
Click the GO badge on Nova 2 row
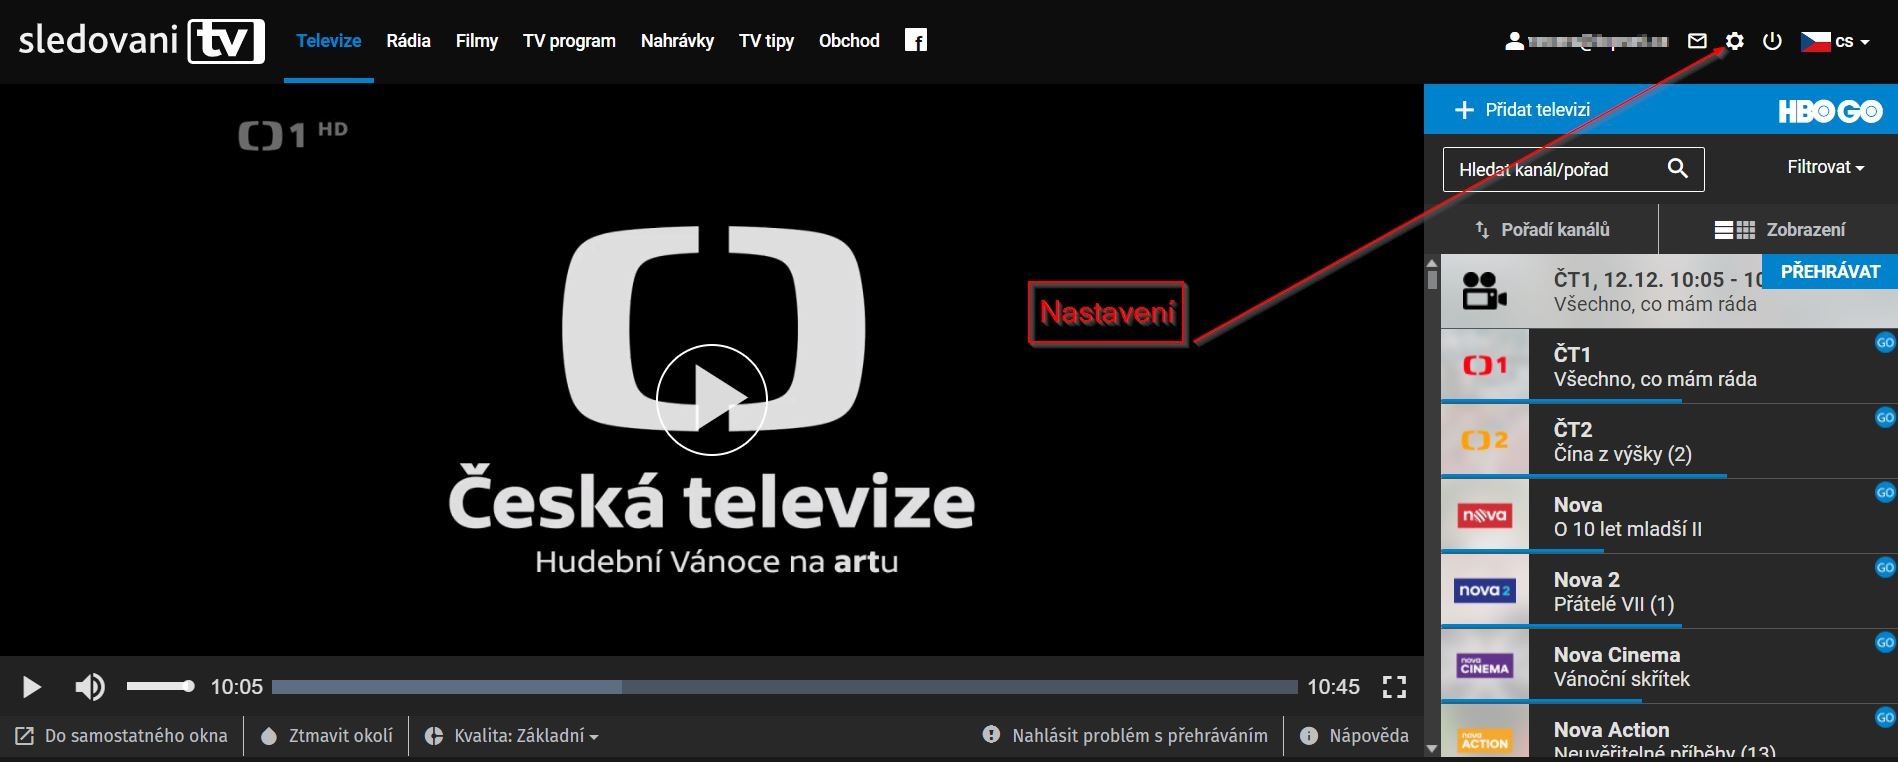pos(1885,568)
